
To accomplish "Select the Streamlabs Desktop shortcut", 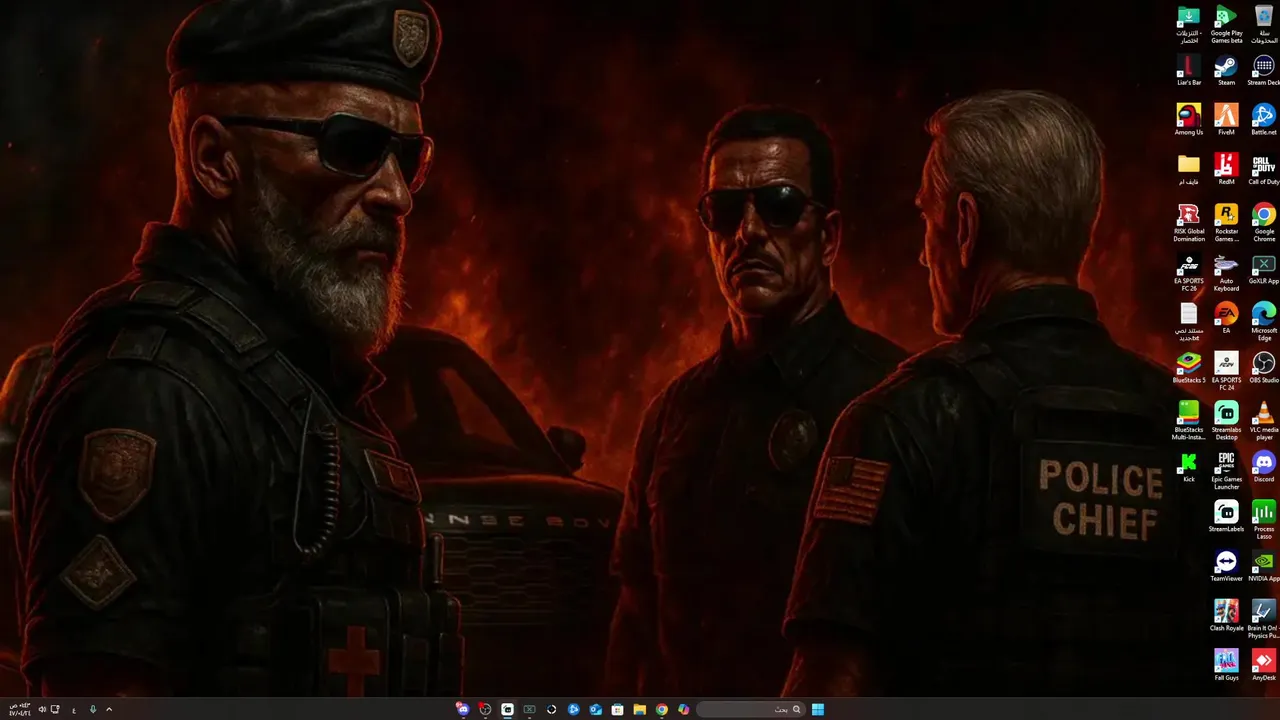I will [x=1226, y=421].
